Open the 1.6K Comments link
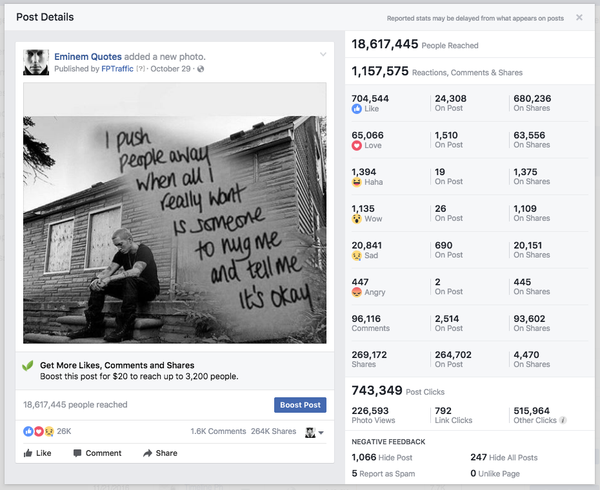Screen dimensions: 600x490 [x=217, y=432]
